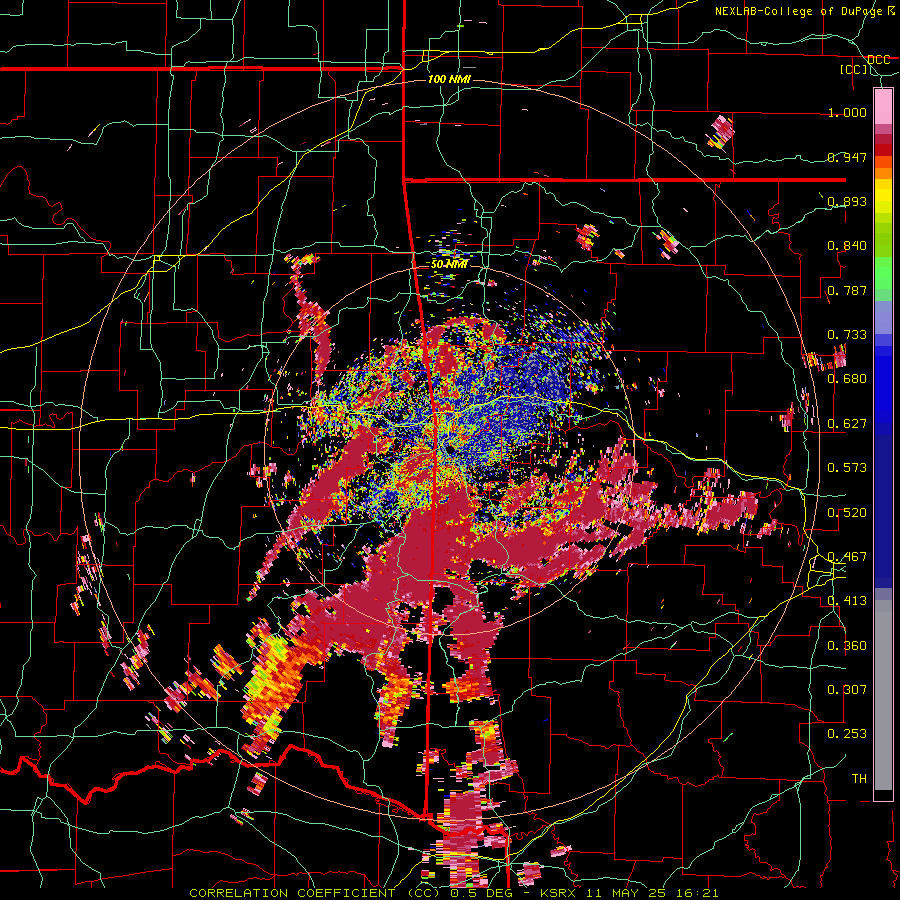Click the [CC] label above the color scale
900x900 pixels.
click(854, 69)
